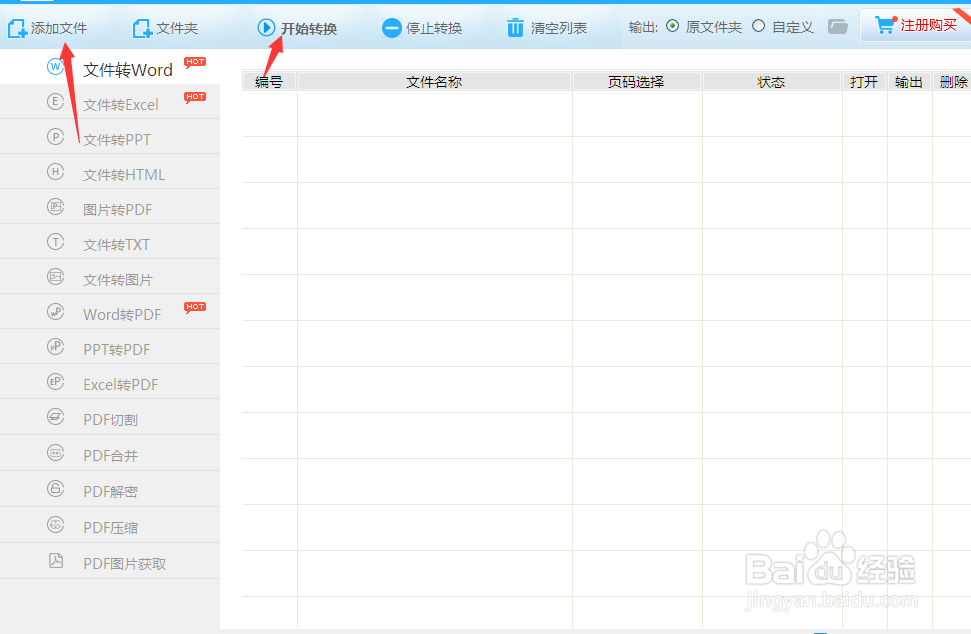Click the PDF压缩 compress icon
The height and width of the screenshot is (634, 971).
coord(55,525)
